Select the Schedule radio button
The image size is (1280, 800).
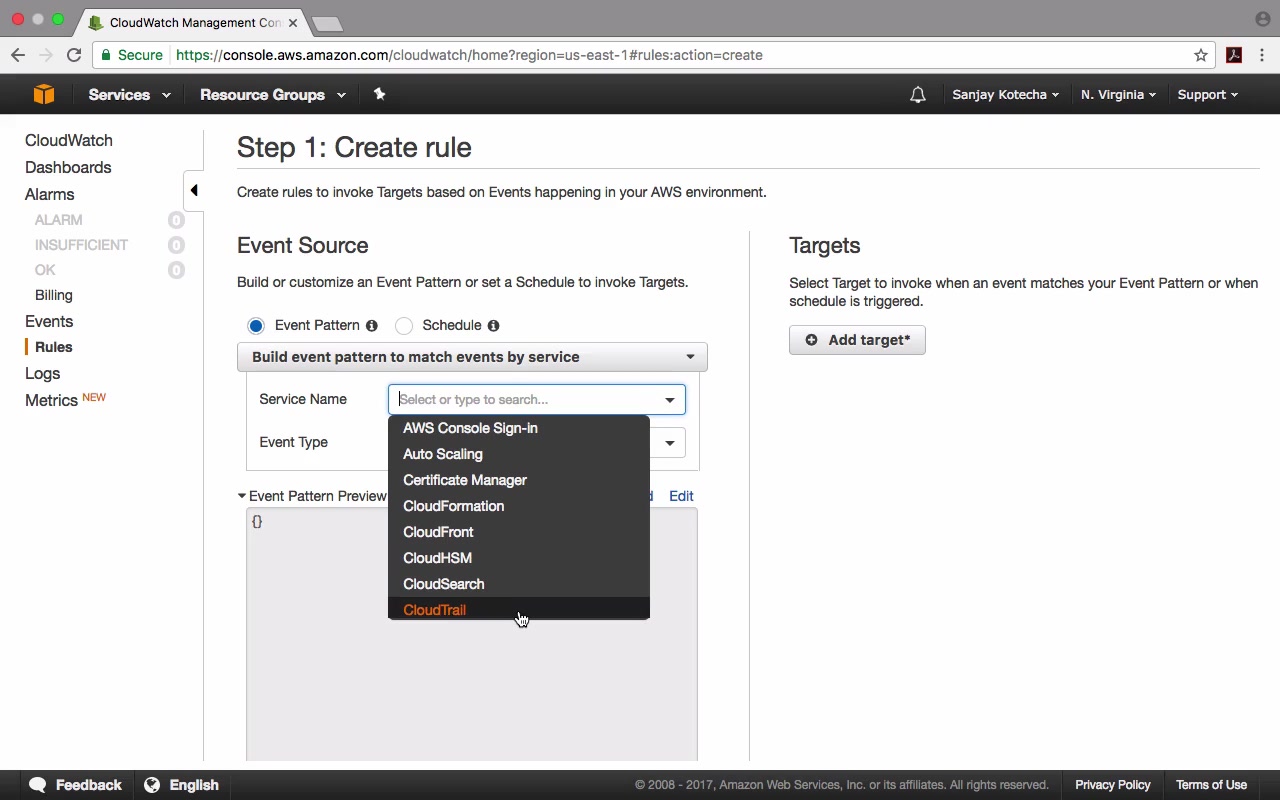click(x=404, y=326)
